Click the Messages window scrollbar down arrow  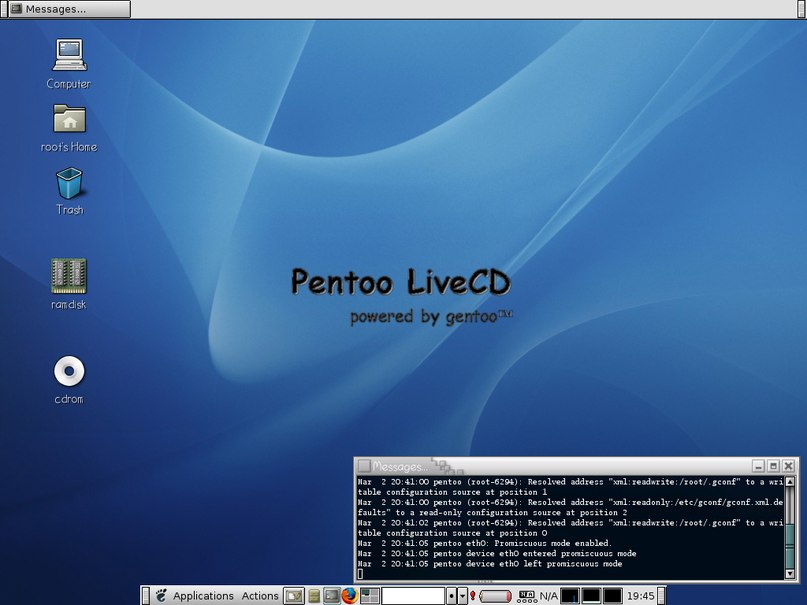pyautogui.click(x=790, y=573)
